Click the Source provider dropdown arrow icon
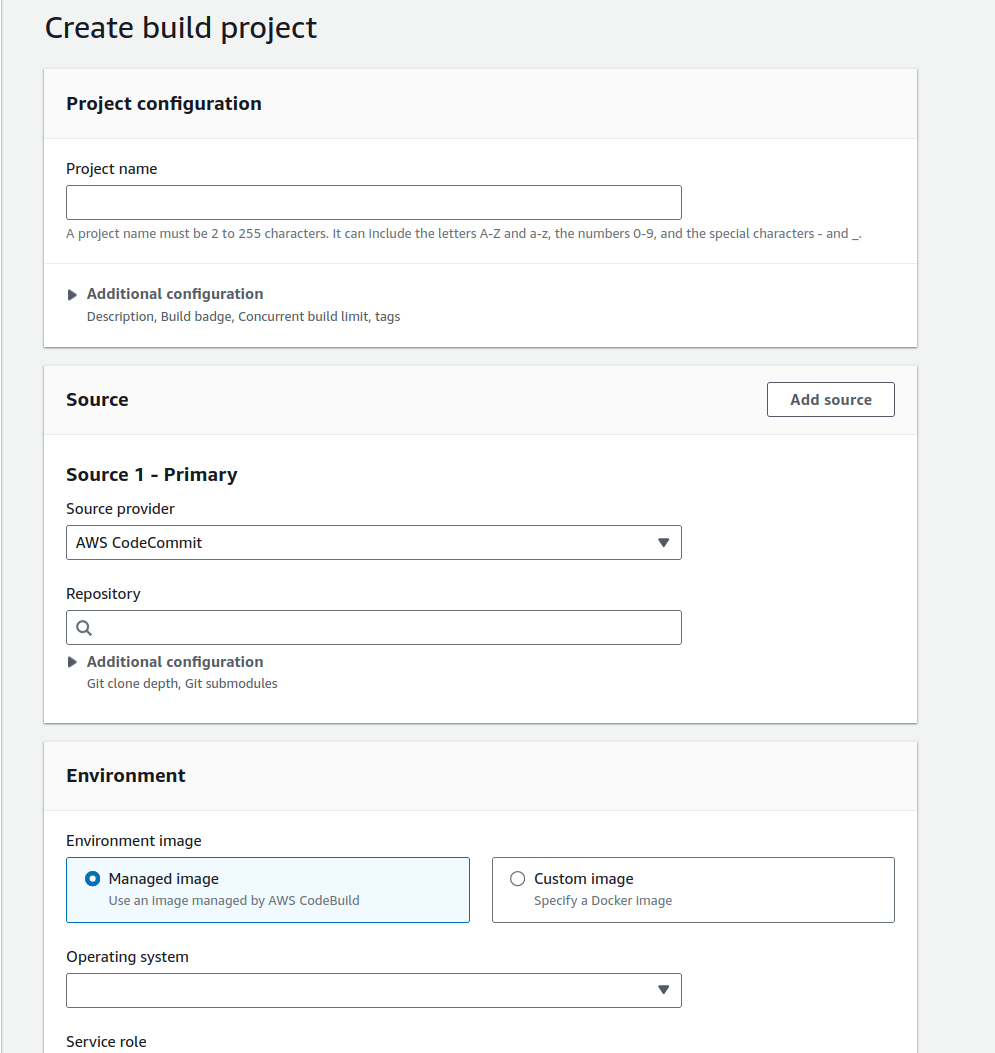Image resolution: width=995 pixels, height=1053 pixels. pyautogui.click(x=663, y=543)
